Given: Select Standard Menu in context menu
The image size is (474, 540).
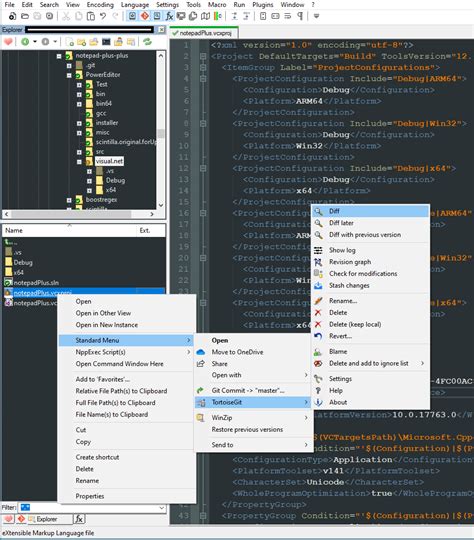Looking at the screenshot, I should 126,340.
